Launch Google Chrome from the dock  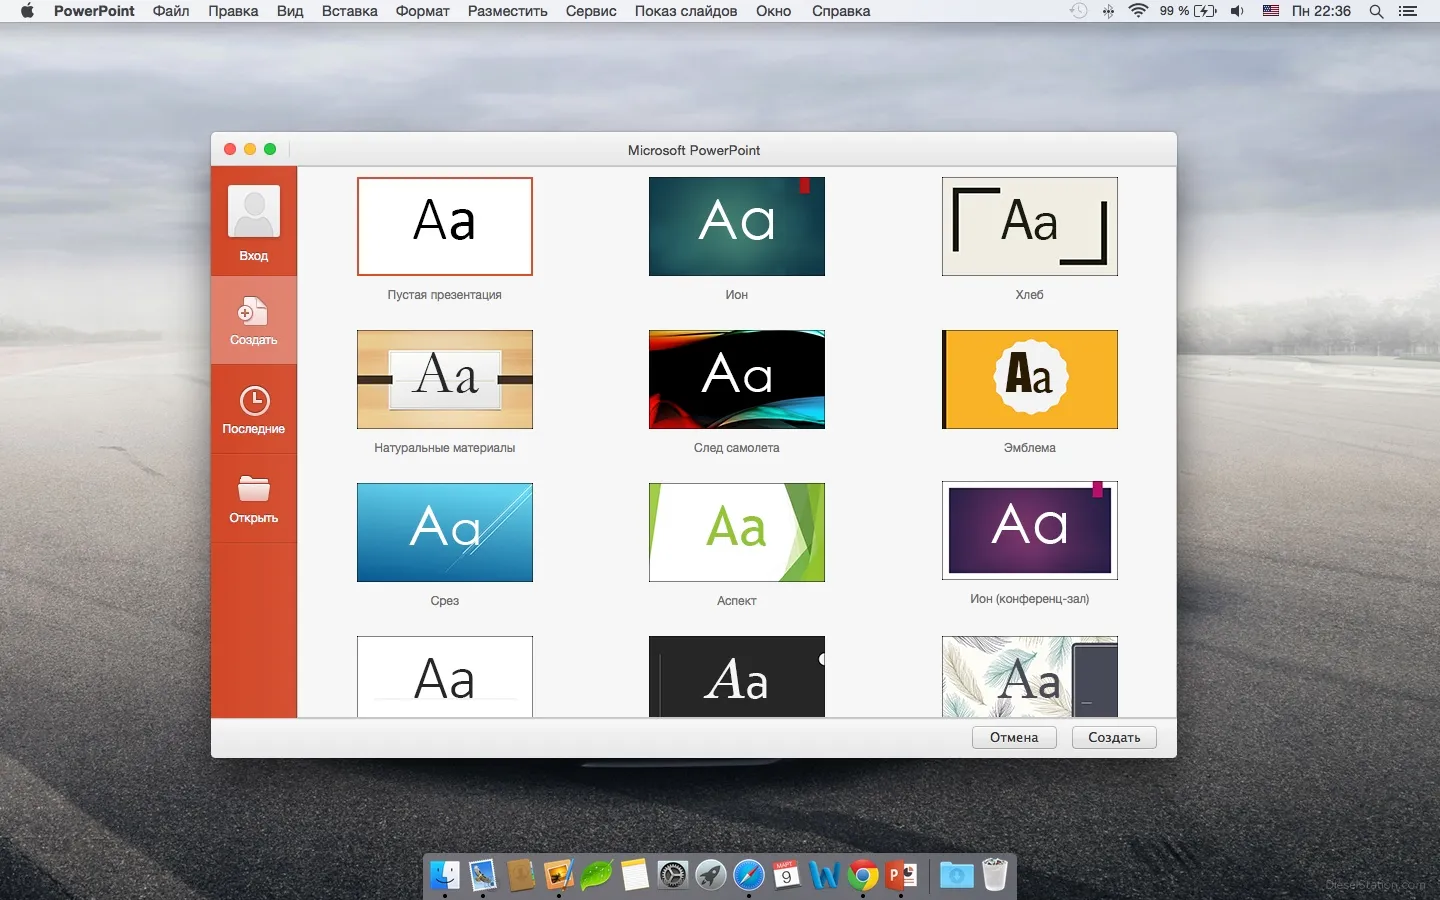point(863,876)
